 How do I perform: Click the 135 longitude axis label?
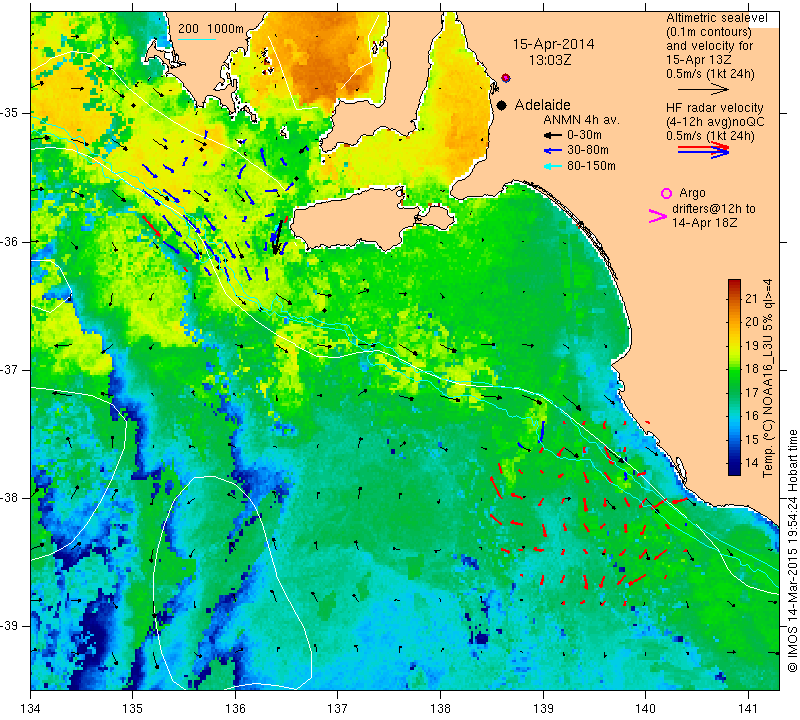[x=133, y=708]
